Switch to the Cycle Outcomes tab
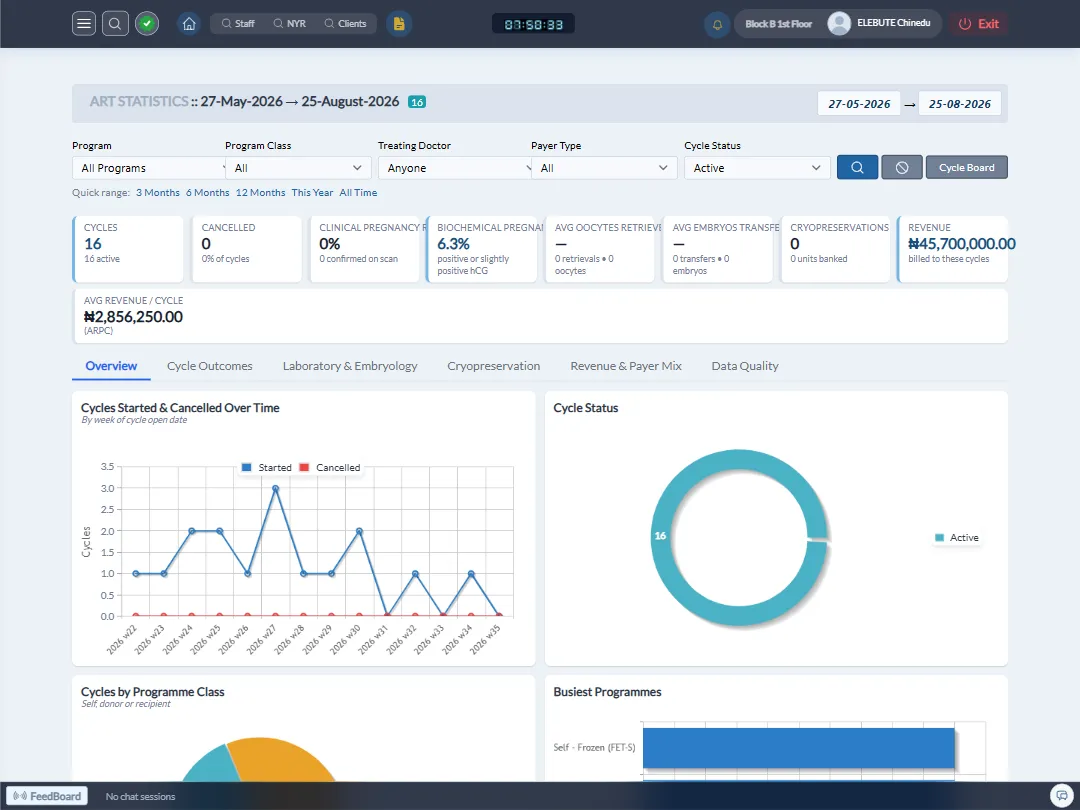Screen dimensions: 1080x810 (x=209, y=366)
